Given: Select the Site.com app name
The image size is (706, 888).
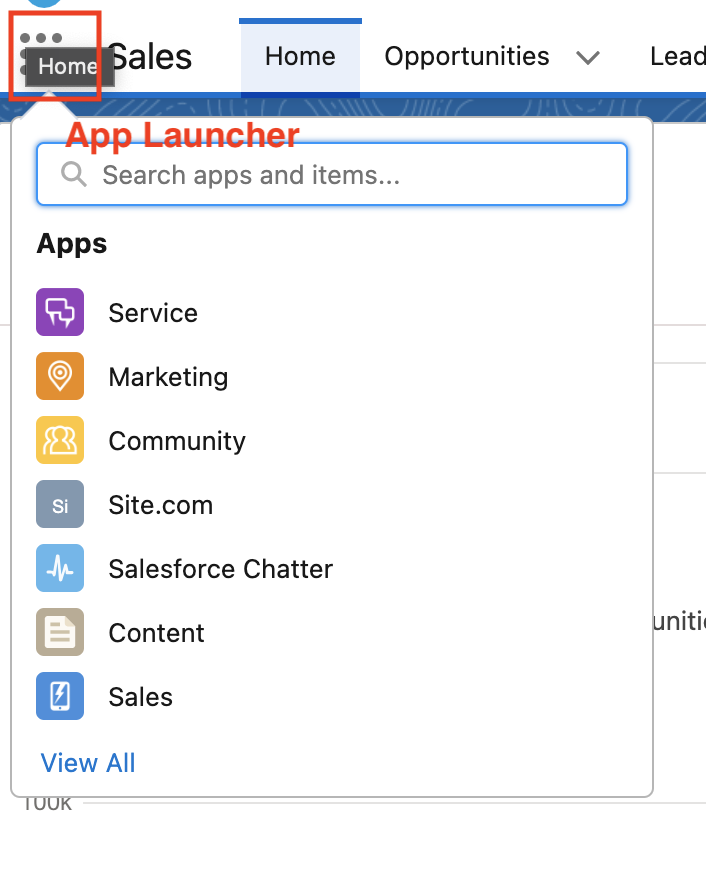Looking at the screenshot, I should tap(161, 505).
